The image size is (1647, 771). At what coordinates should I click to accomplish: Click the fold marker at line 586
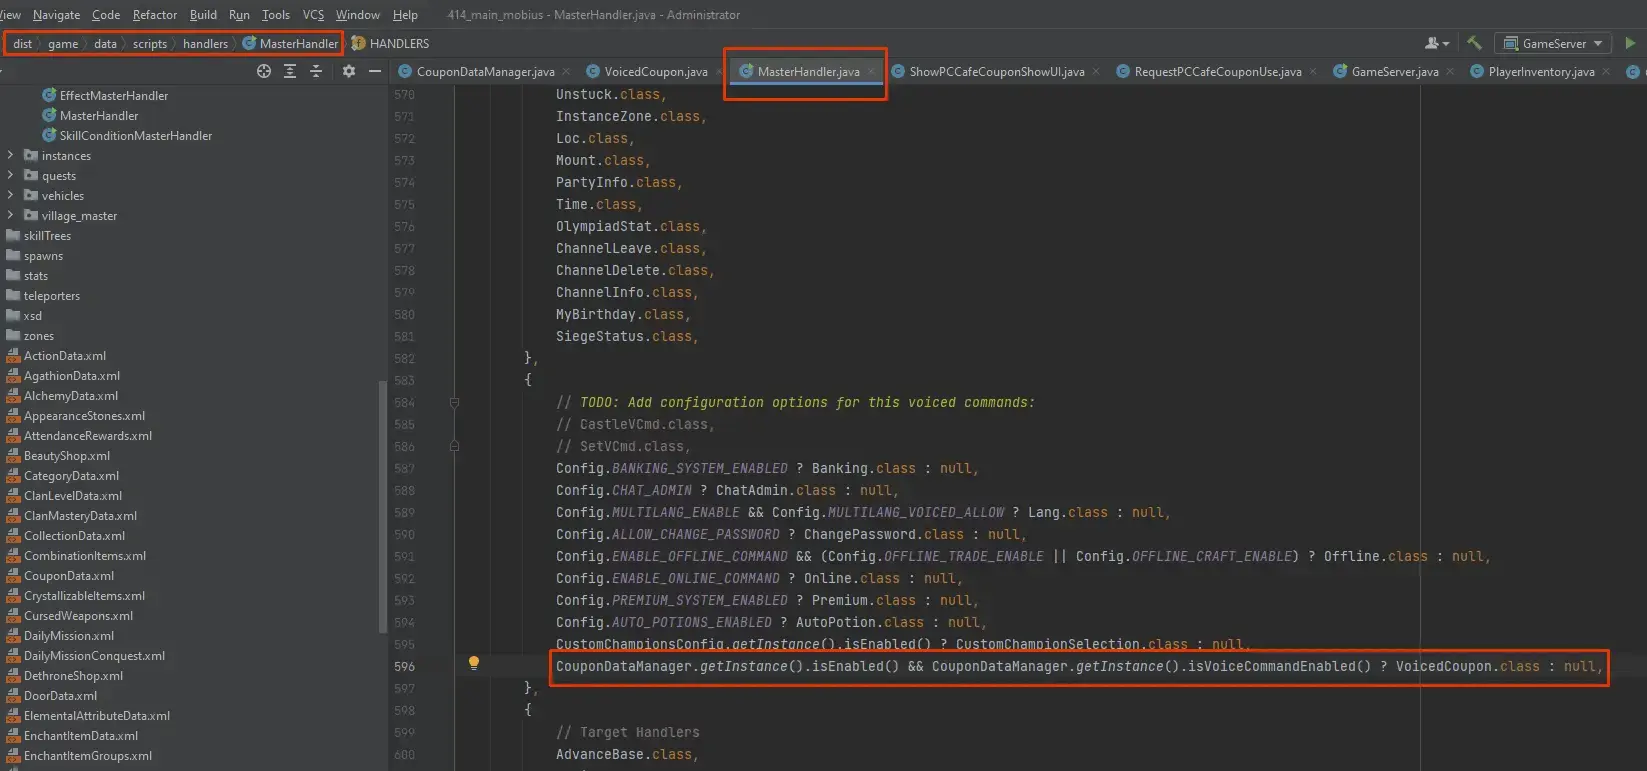click(454, 446)
